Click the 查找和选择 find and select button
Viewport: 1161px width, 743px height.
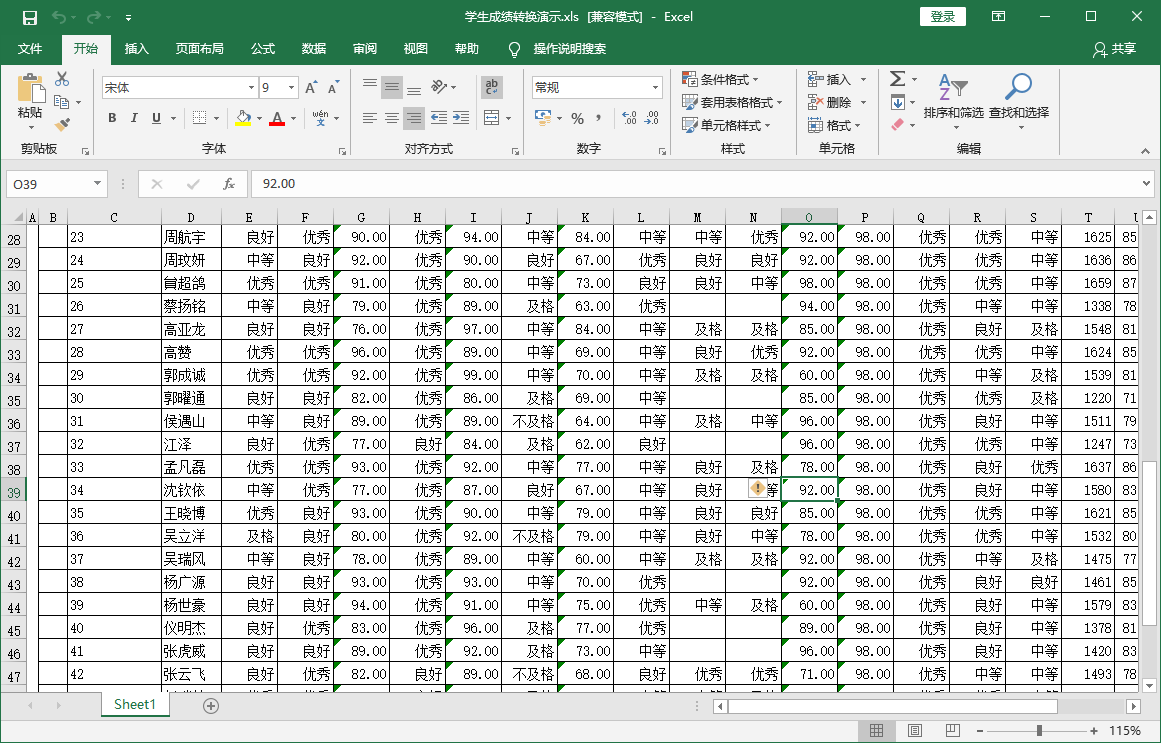(x=1019, y=103)
